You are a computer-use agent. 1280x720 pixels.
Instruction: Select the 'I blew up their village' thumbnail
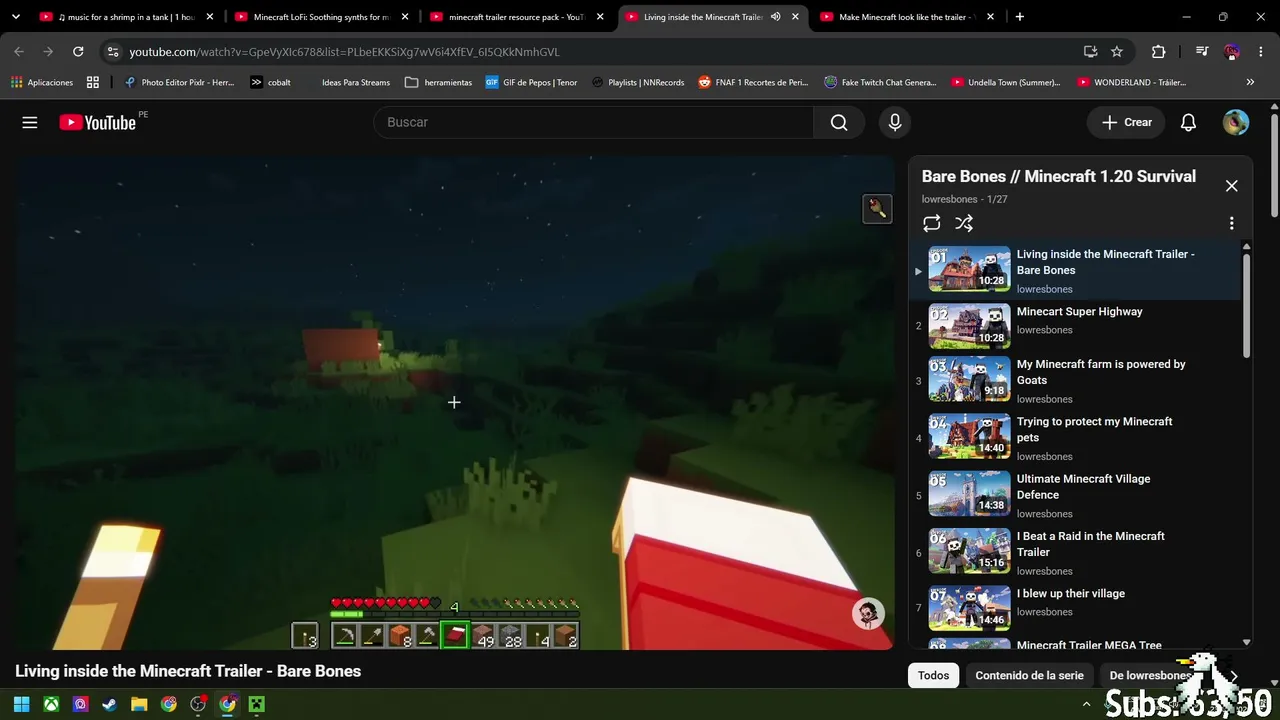tap(969, 609)
